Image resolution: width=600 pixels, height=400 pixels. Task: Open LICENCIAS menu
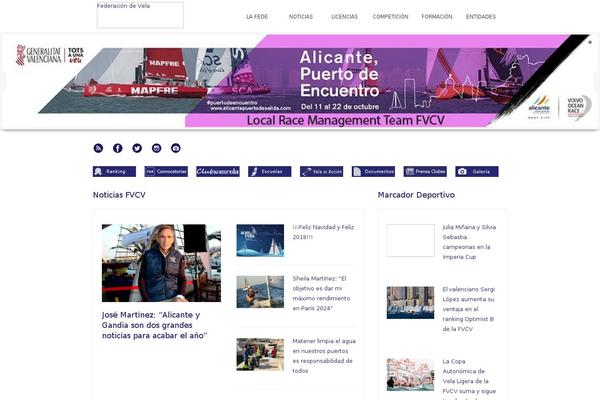(x=344, y=17)
